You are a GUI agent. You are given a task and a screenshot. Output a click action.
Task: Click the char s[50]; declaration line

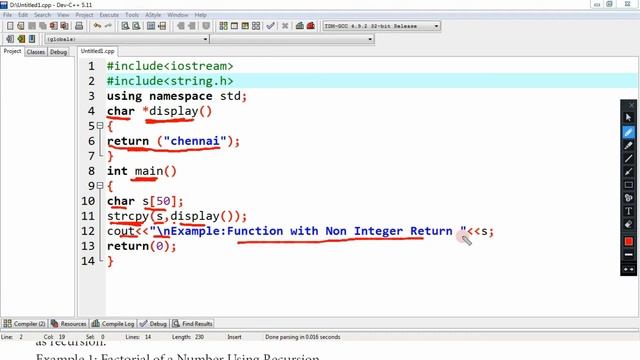pos(145,201)
